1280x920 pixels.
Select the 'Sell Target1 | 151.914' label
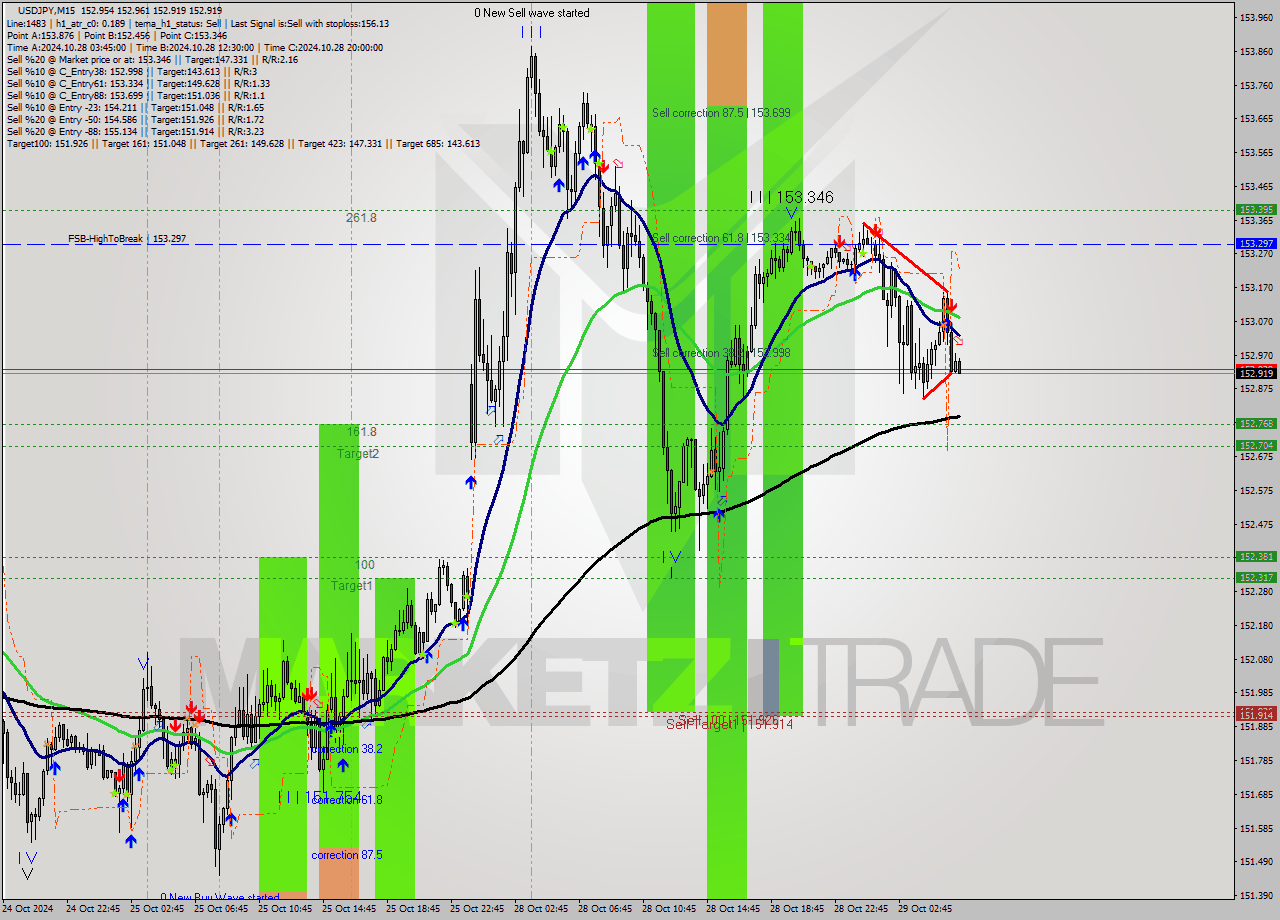click(x=729, y=724)
